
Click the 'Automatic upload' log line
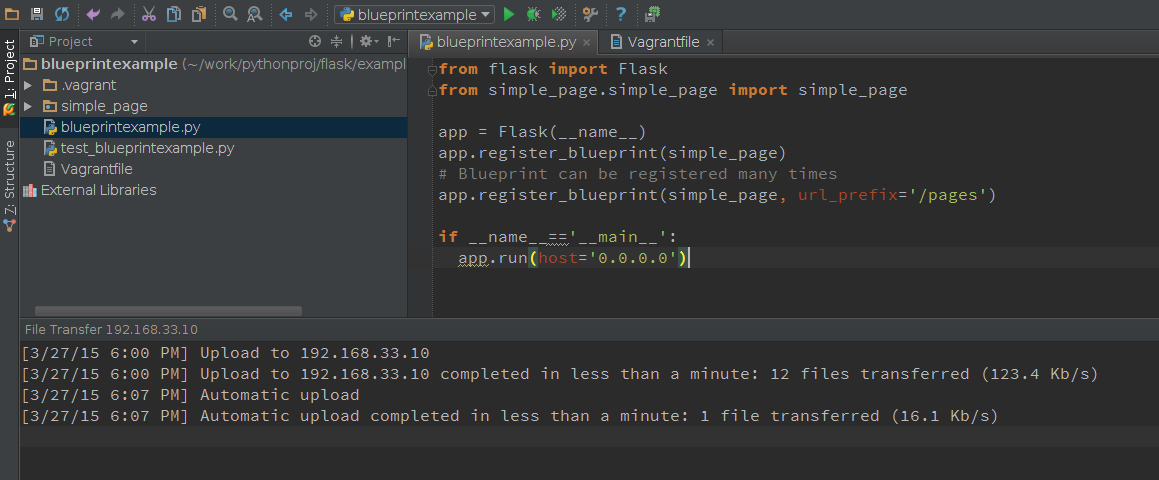click(x=191, y=395)
